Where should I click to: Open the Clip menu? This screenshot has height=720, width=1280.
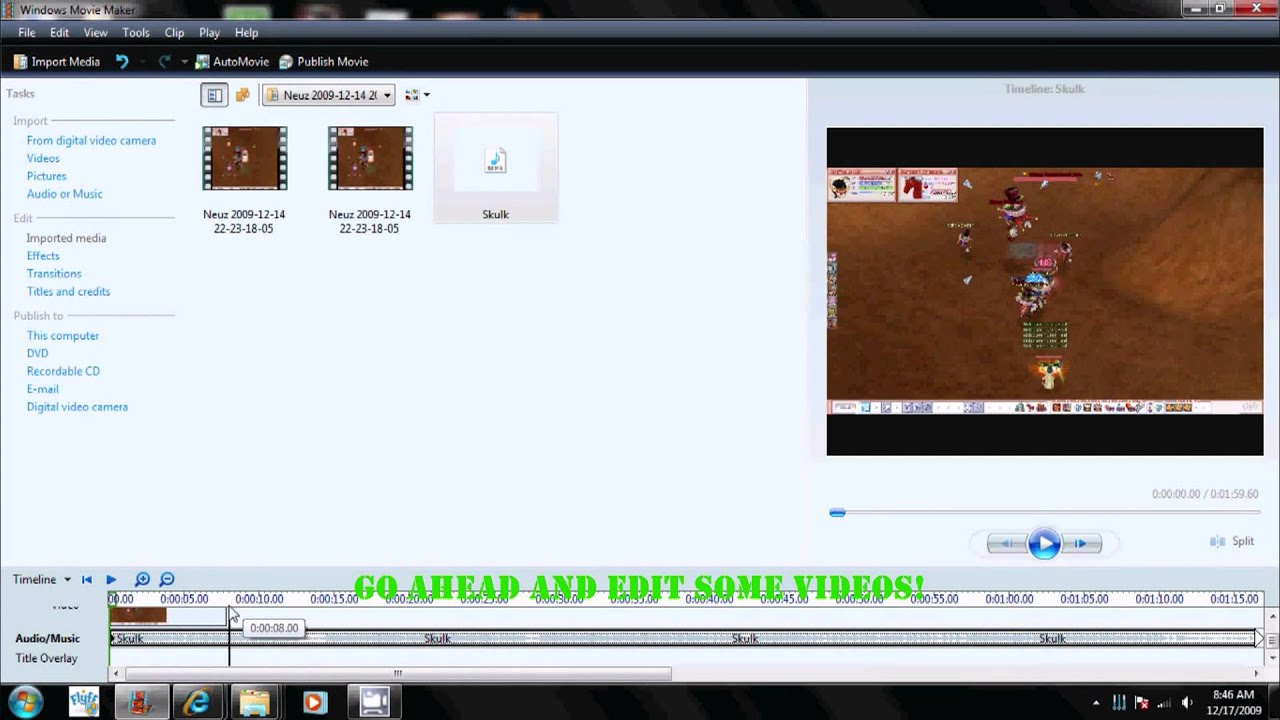(174, 33)
